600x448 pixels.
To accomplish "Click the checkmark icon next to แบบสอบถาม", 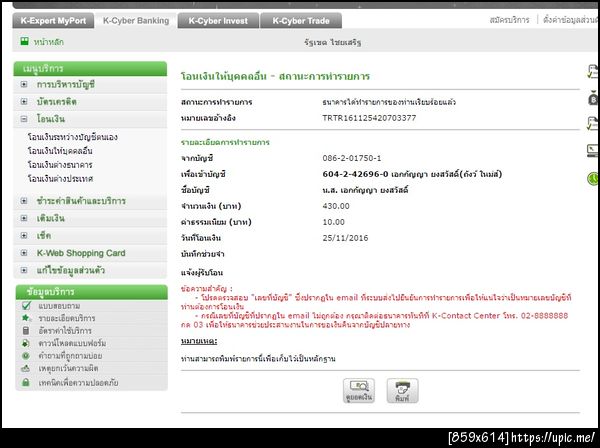I will coord(26,305).
